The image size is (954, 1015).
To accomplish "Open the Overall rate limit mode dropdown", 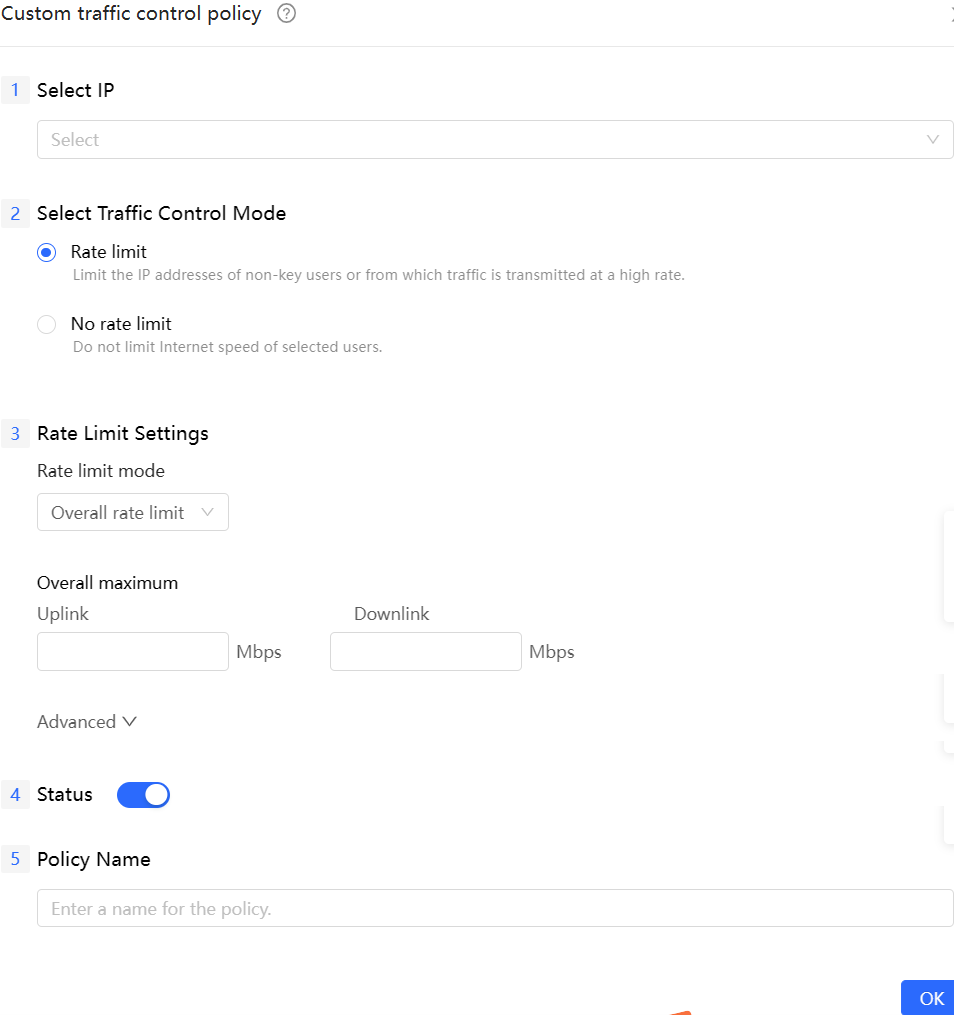I will pos(133,512).
